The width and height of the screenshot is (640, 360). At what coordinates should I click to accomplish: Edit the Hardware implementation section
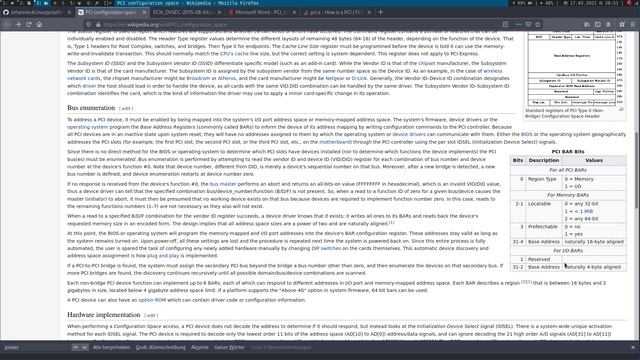point(151,316)
